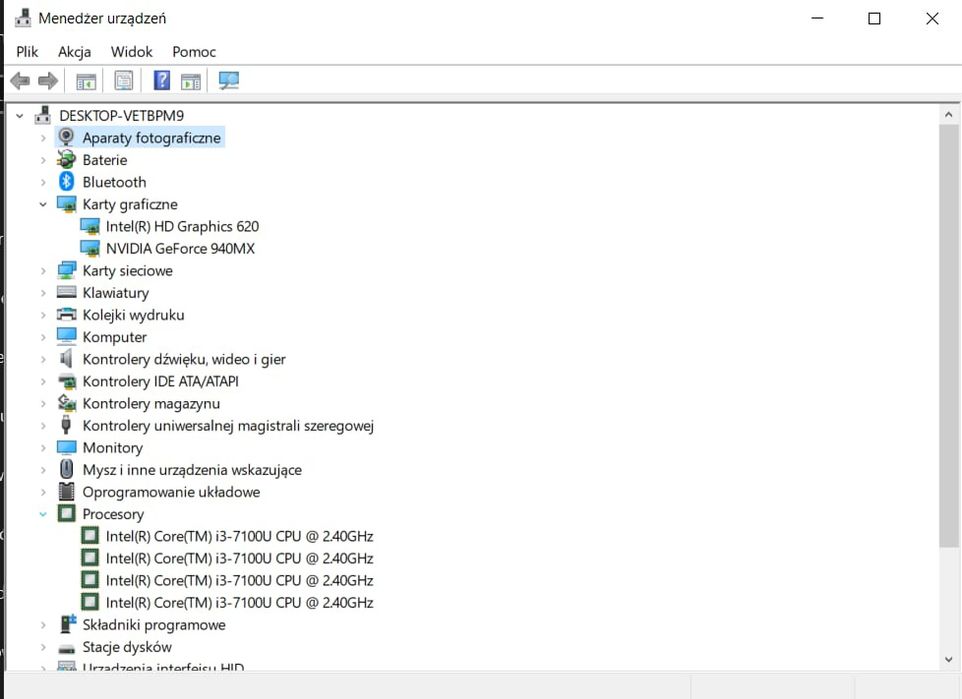Click the Procesory category icon
The height and width of the screenshot is (699, 962).
point(66,513)
